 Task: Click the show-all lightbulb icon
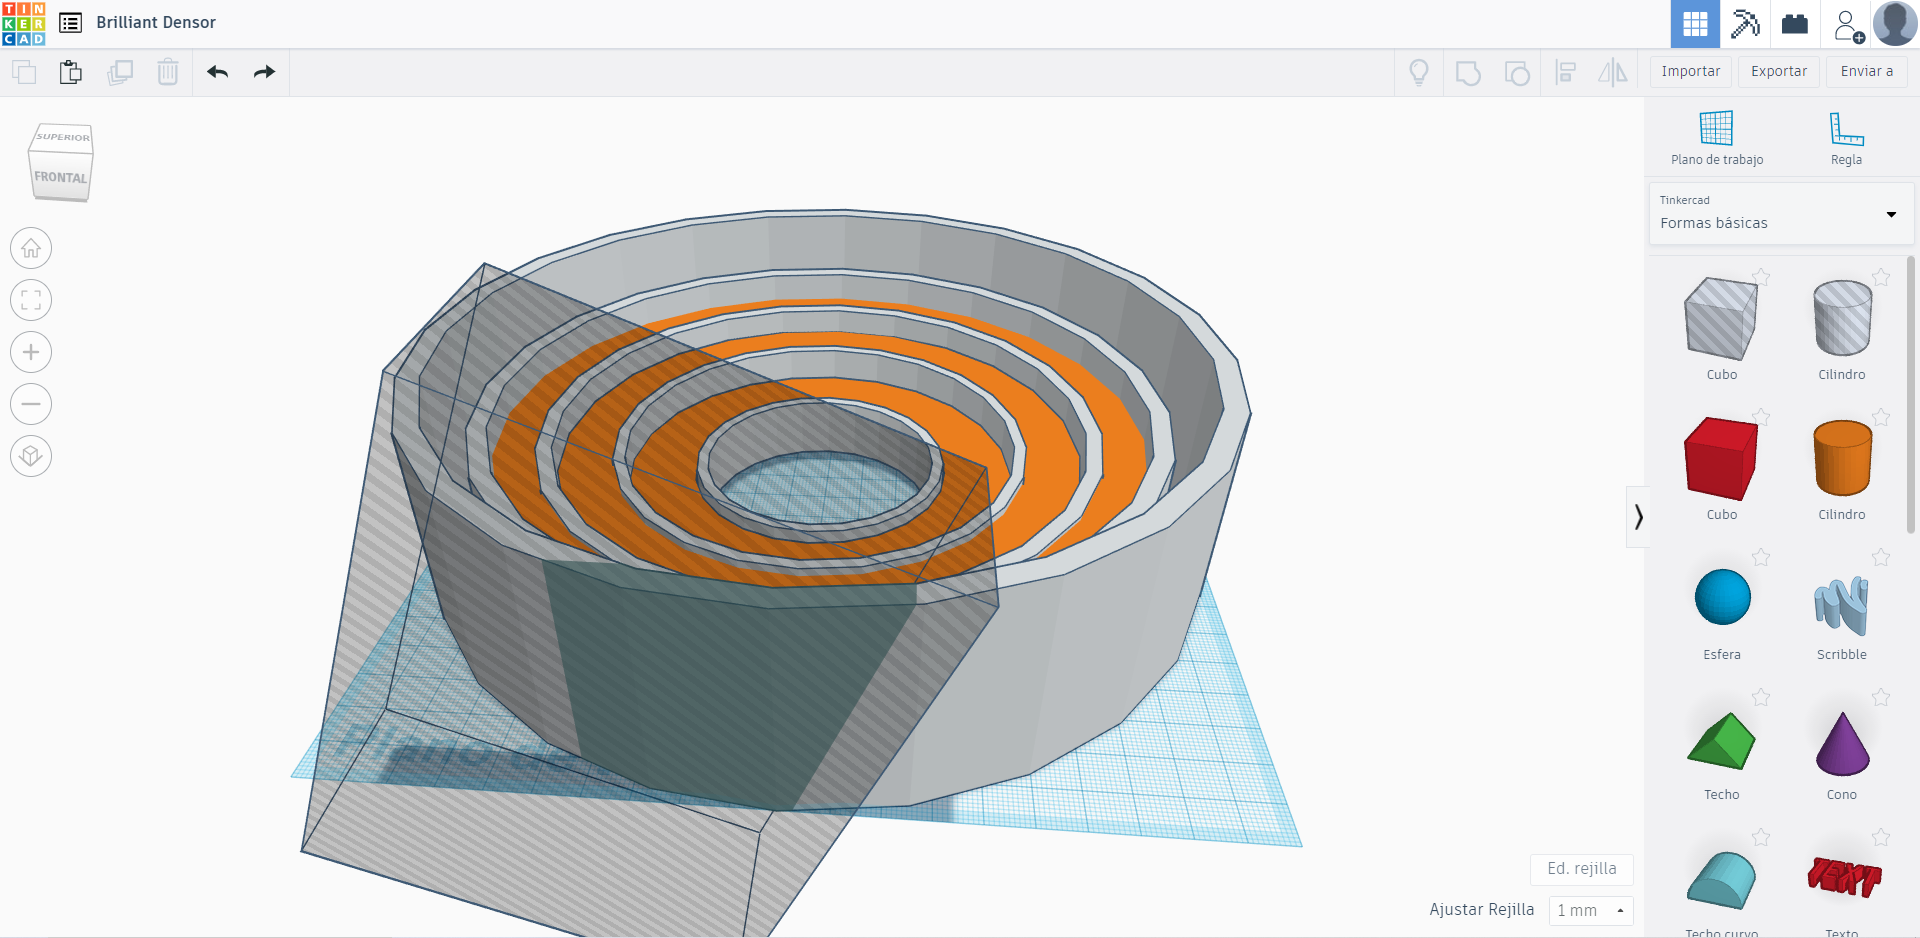(1418, 72)
